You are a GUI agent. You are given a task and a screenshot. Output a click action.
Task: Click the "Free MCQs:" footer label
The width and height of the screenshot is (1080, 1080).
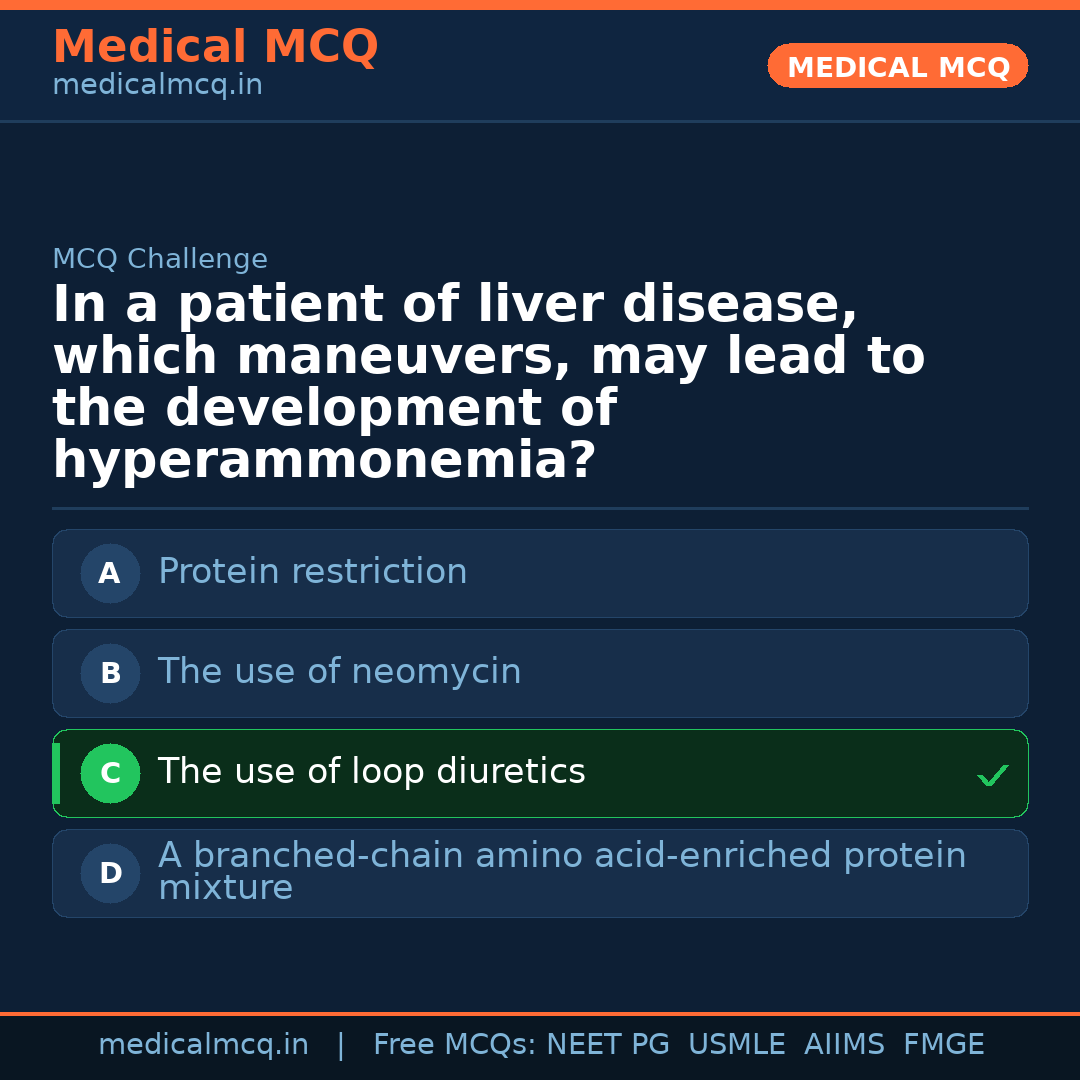[x=455, y=1045]
